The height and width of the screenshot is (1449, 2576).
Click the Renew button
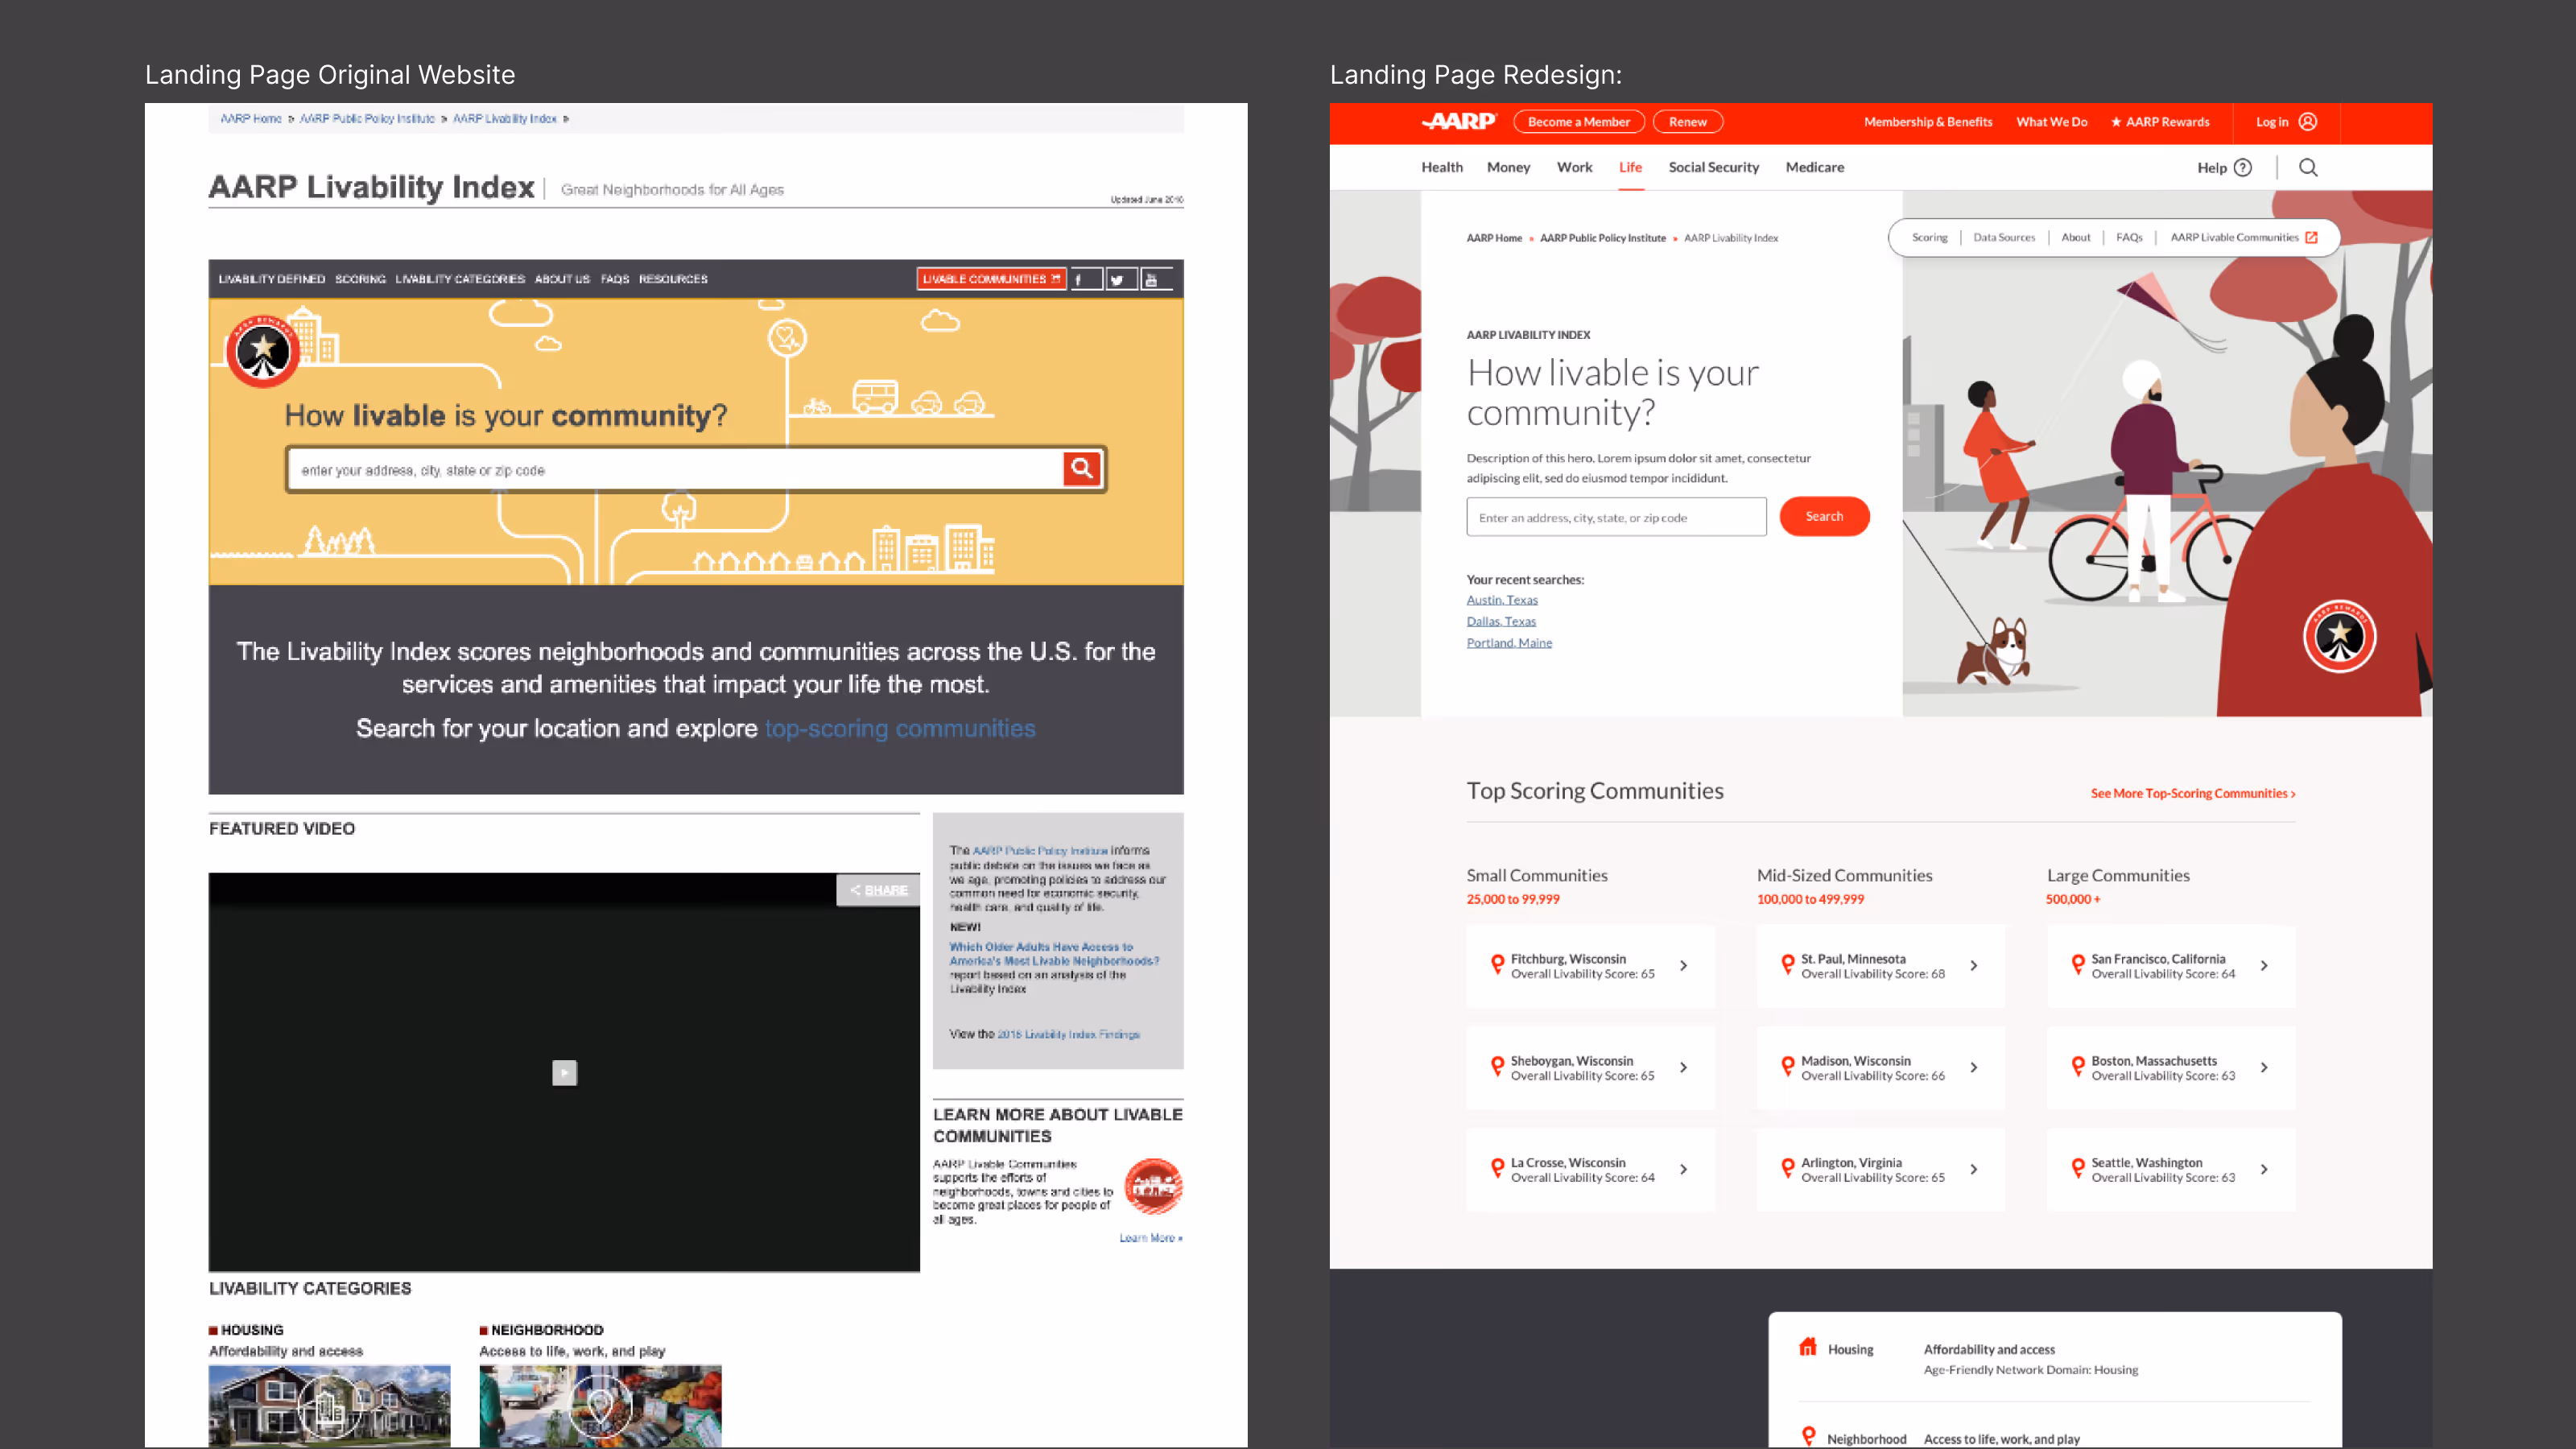pos(1688,122)
